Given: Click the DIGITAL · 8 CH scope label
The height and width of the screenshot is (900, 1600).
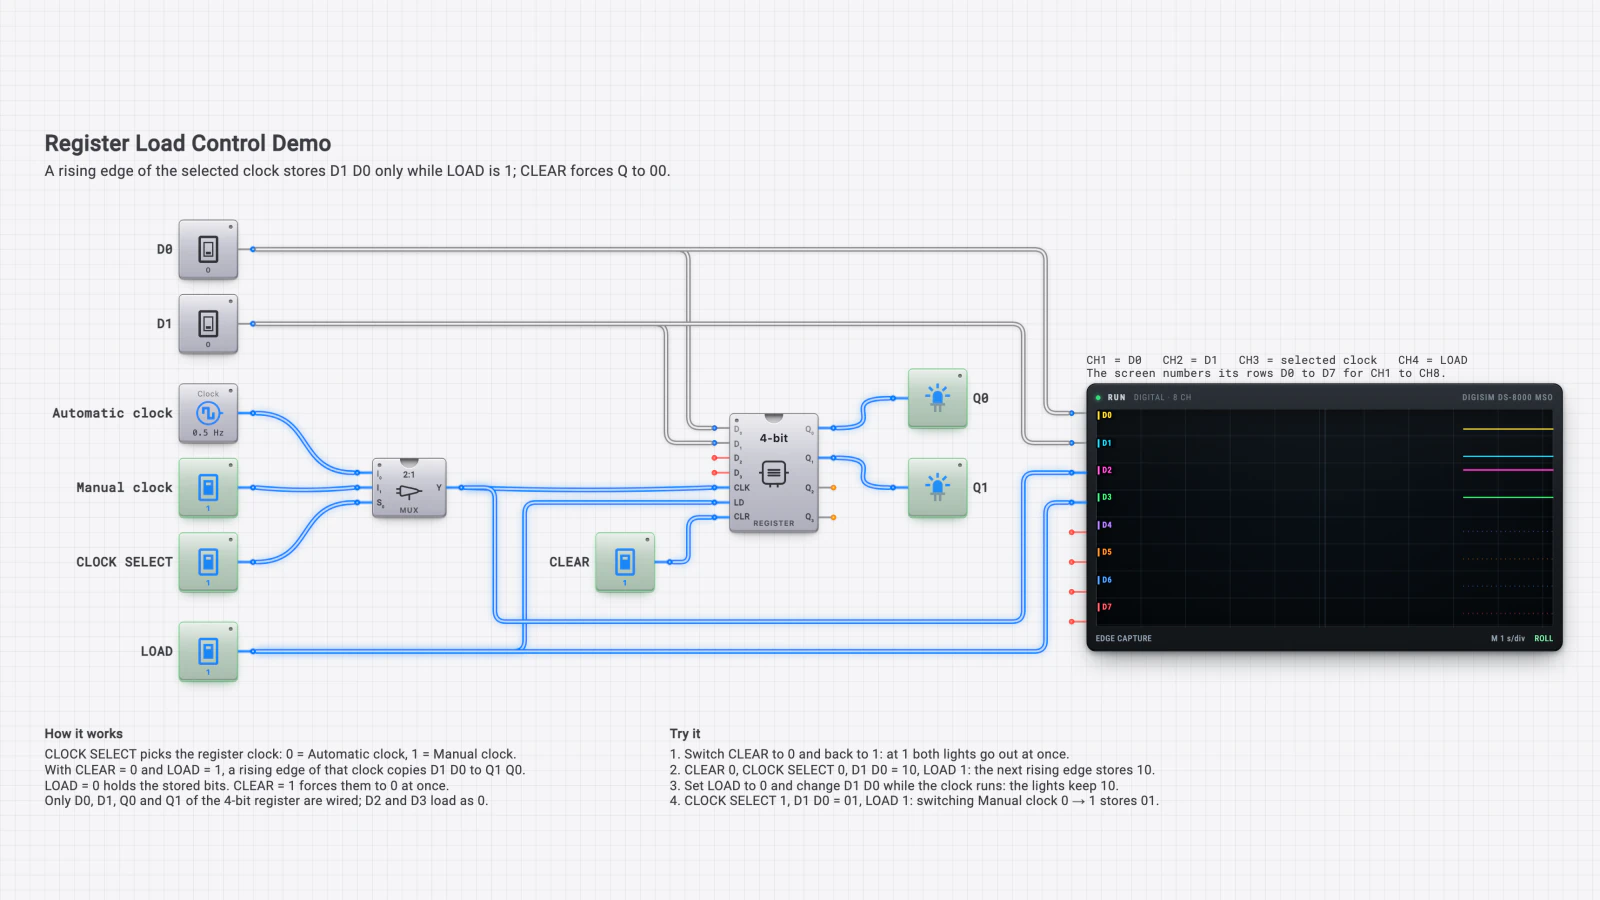Looking at the screenshot, I should 1162,397.
